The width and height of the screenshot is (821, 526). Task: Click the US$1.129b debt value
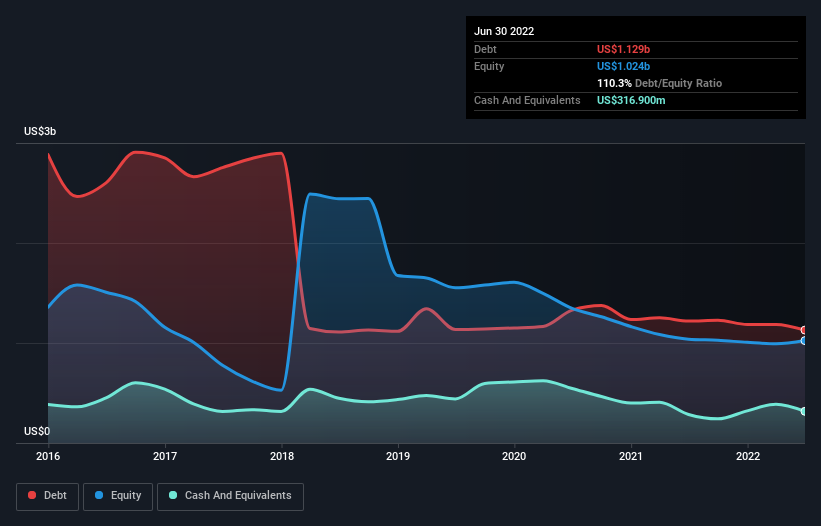click(x=624, y=49)
